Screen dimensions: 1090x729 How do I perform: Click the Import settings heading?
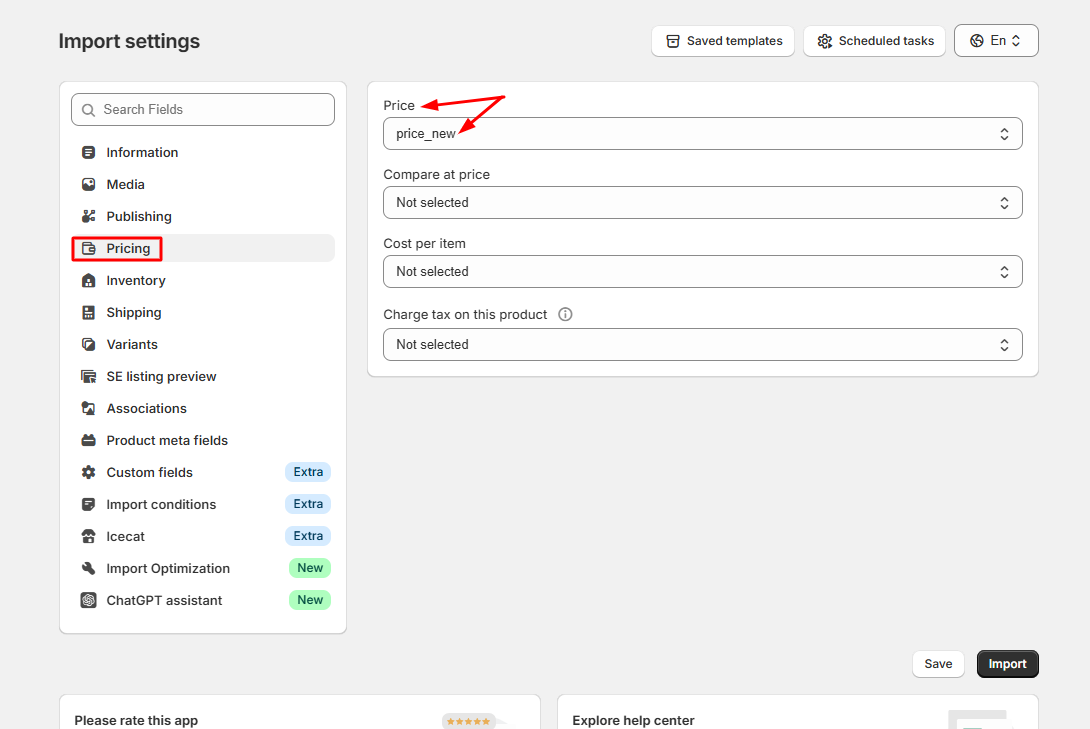click(129, 41)
